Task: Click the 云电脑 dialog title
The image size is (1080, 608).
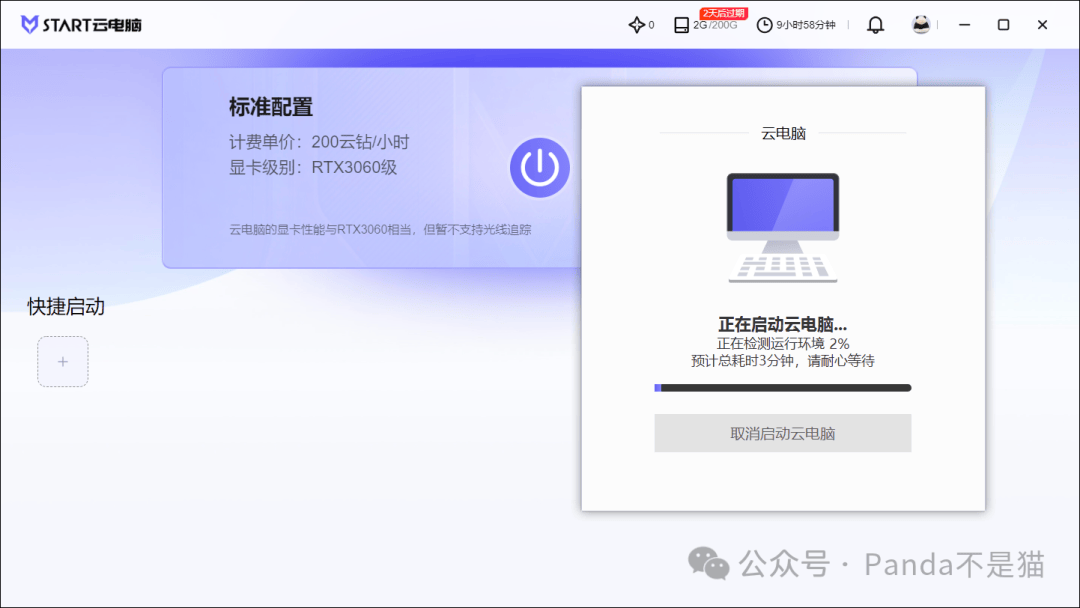Action: (783, 133)
